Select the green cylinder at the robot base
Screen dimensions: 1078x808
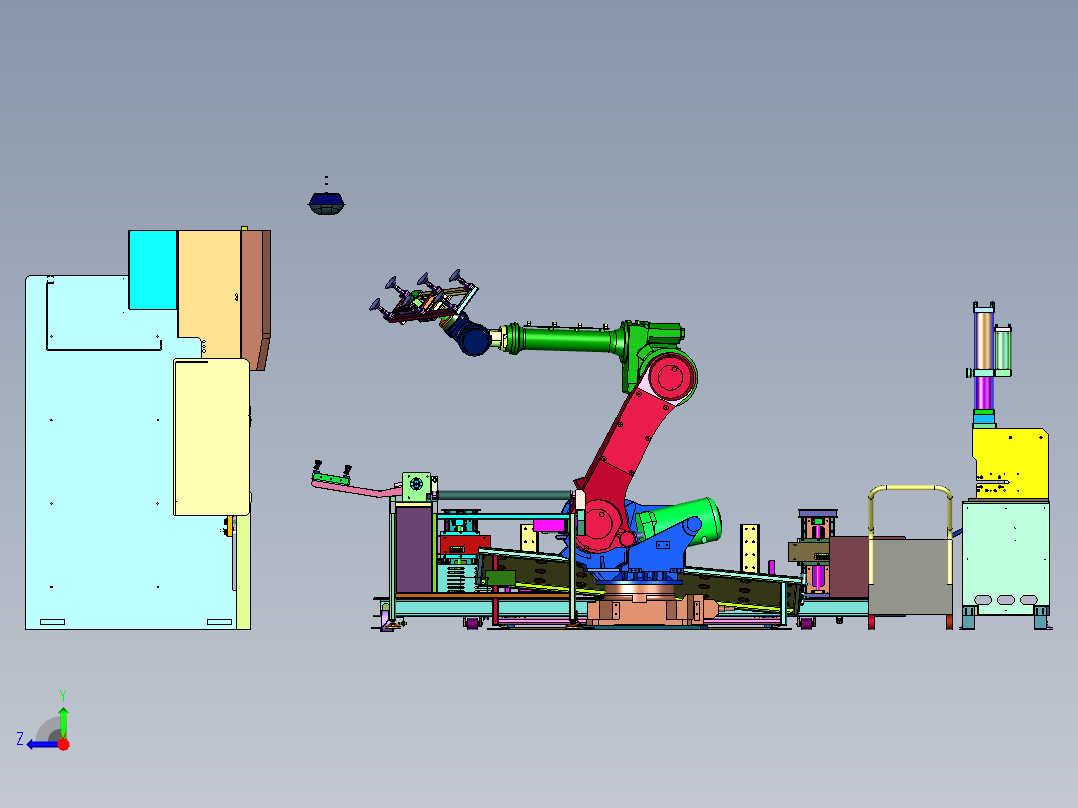click(x=681, y=523)
